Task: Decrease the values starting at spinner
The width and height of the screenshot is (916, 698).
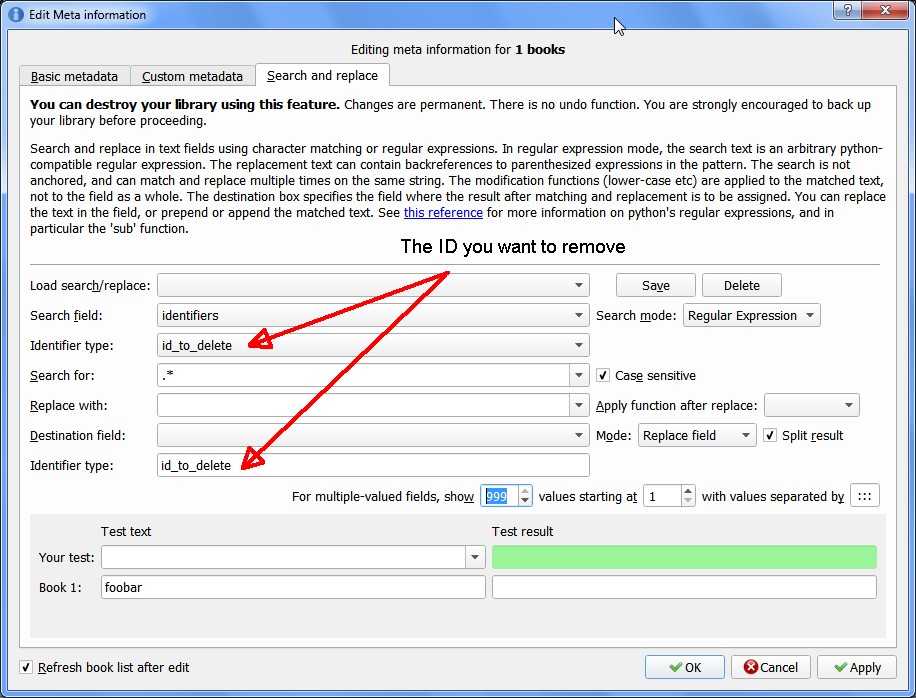Action: point(688,501)
